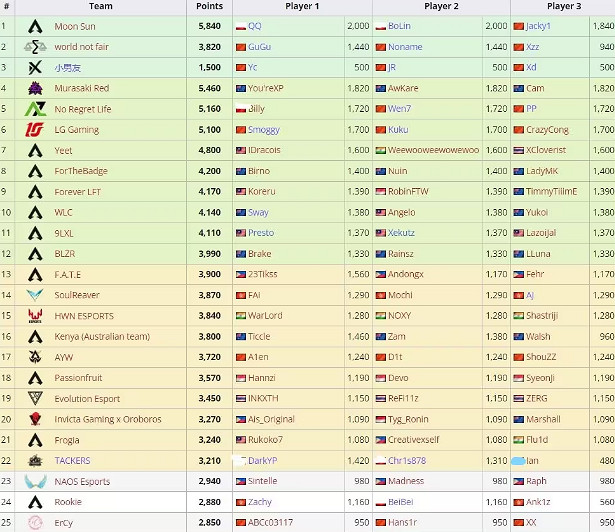615x532 pixels.
Task: Click the world not fair team logo
Action: coord(35,47)
